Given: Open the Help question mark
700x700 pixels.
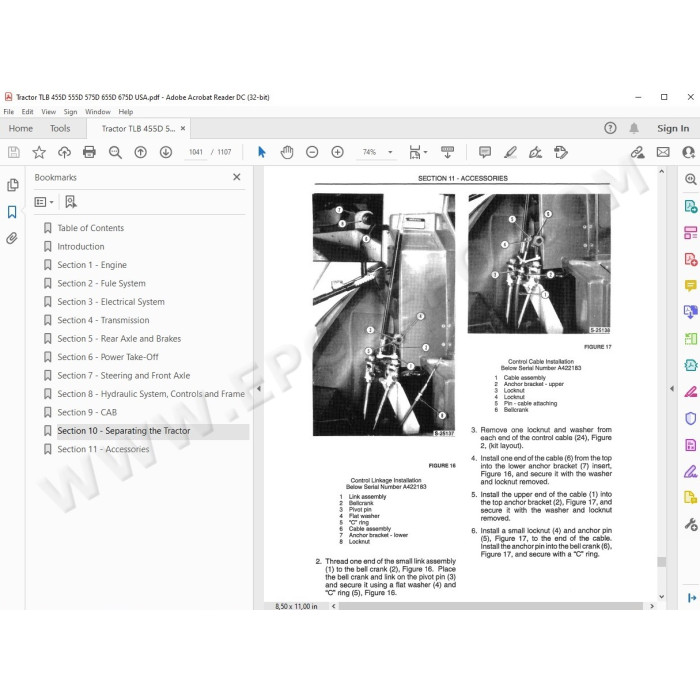Looking at the screenshot, I should pyautogui.click(x=610, y=129).
